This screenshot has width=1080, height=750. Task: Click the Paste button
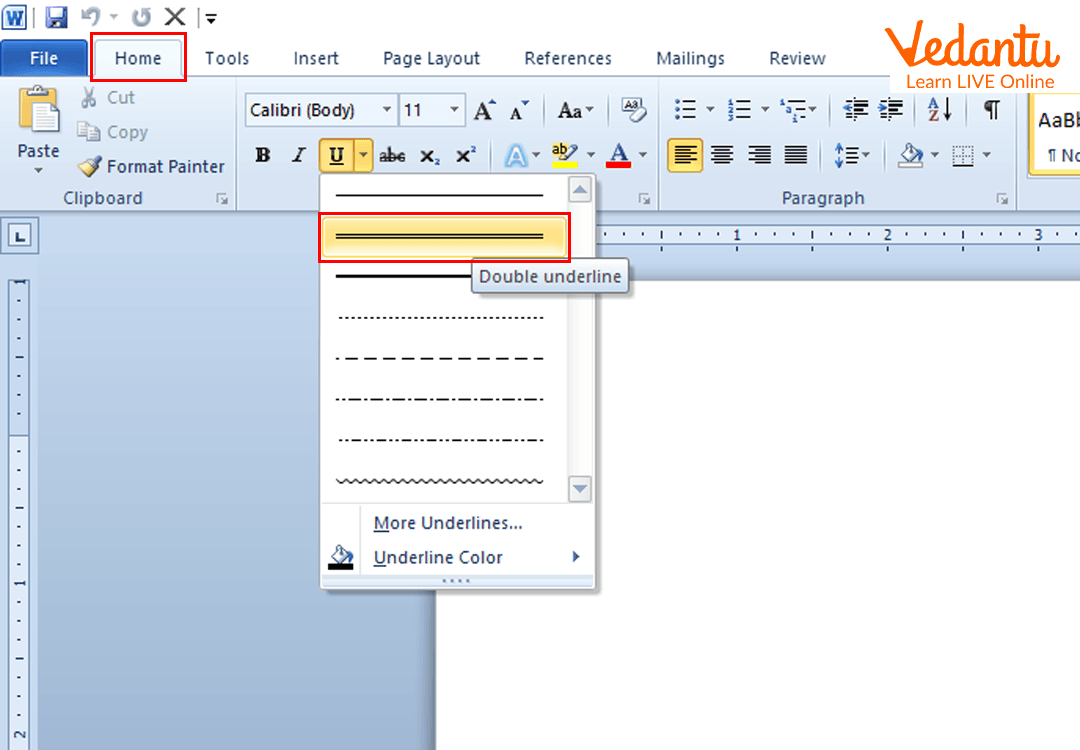38,130
